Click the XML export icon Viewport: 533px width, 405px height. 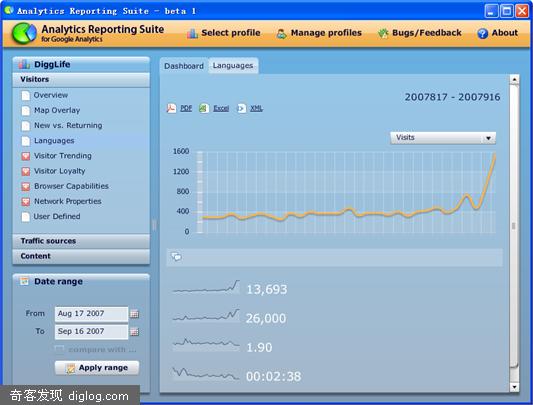coord(241,108)
